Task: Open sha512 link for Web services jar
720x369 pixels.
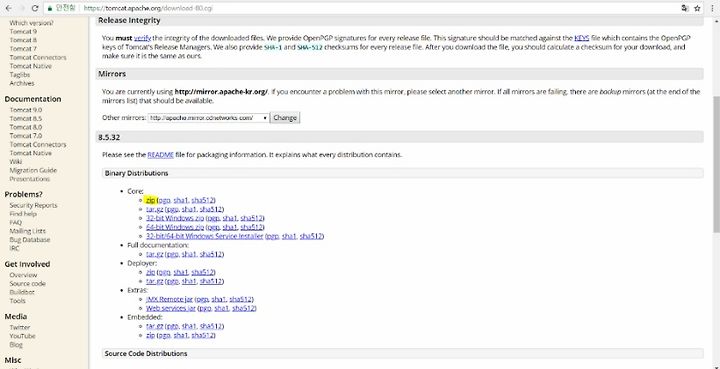Action: pos(243,308)
